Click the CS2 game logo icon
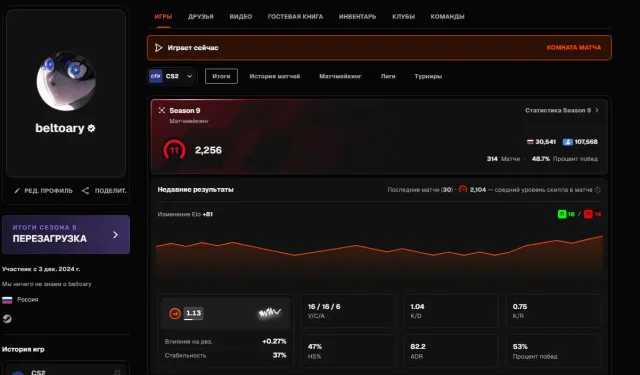The height and width of the screenshot is (375, 640). pos(156,76)
